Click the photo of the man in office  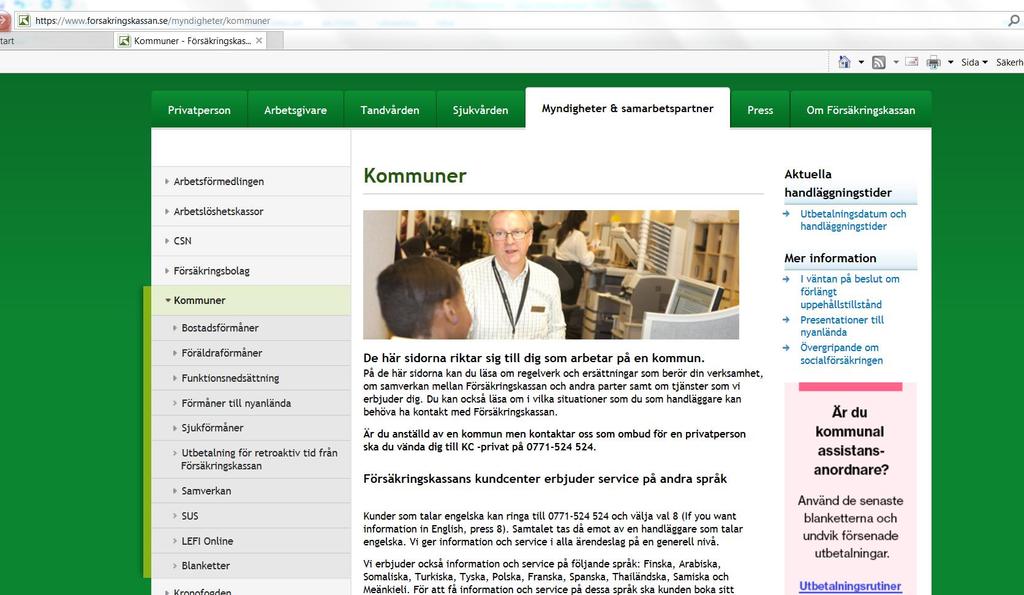coord(551,274)
